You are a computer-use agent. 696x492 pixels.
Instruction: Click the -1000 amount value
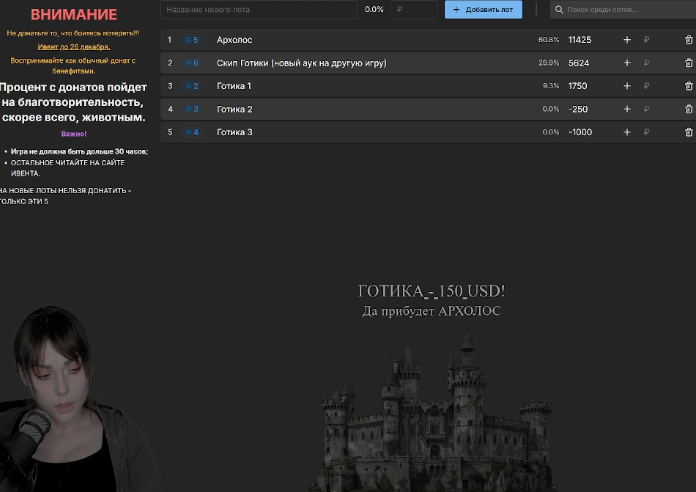click(x=580, y=132)
